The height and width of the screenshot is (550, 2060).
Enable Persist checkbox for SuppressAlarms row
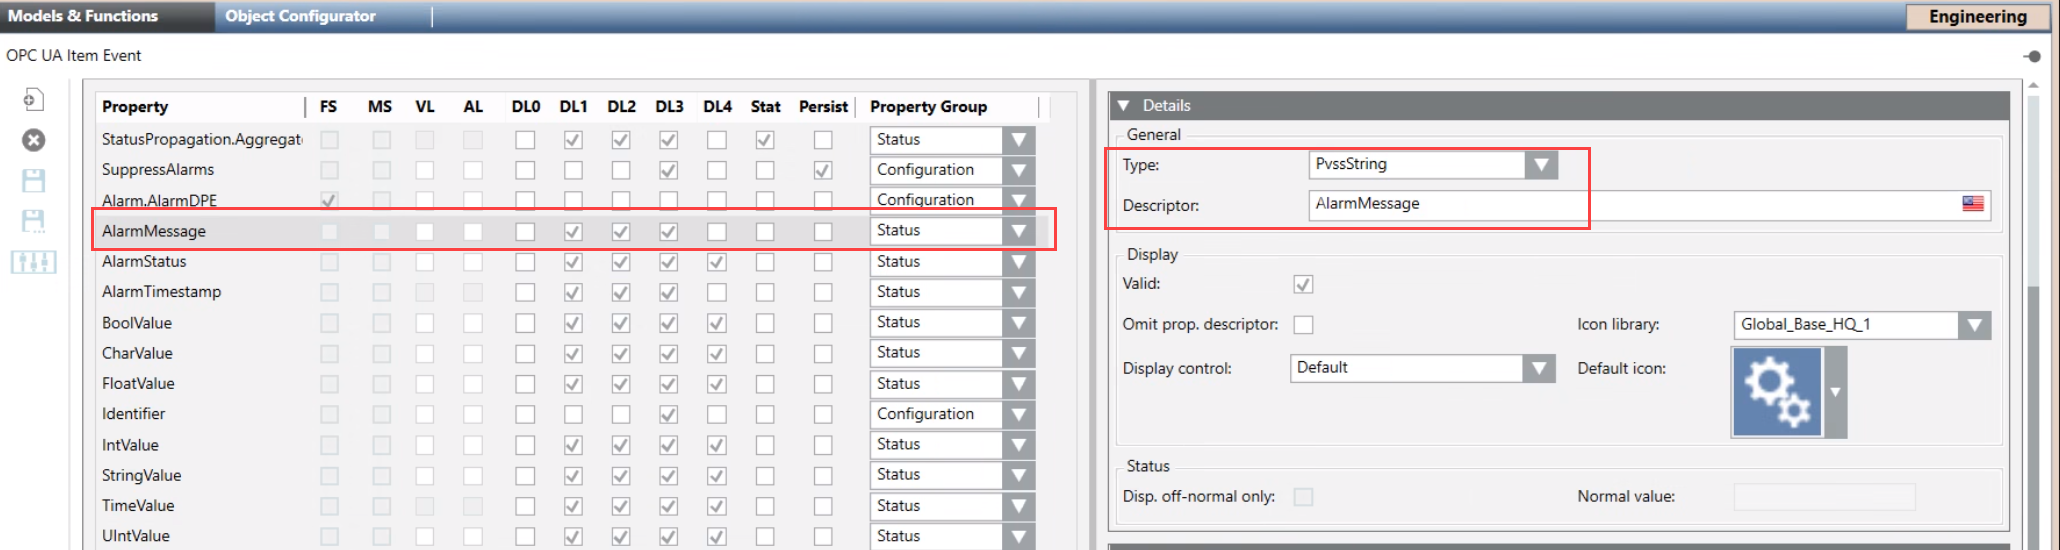[x=822, y=170]
